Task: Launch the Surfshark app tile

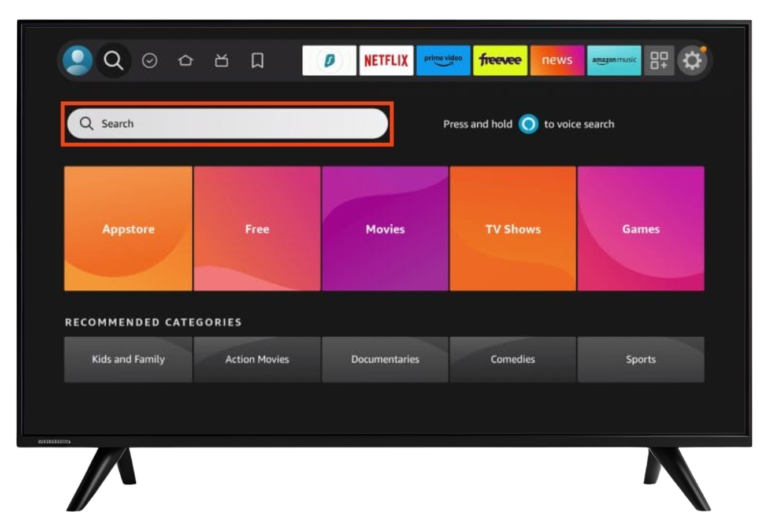Action: point(329,61)
